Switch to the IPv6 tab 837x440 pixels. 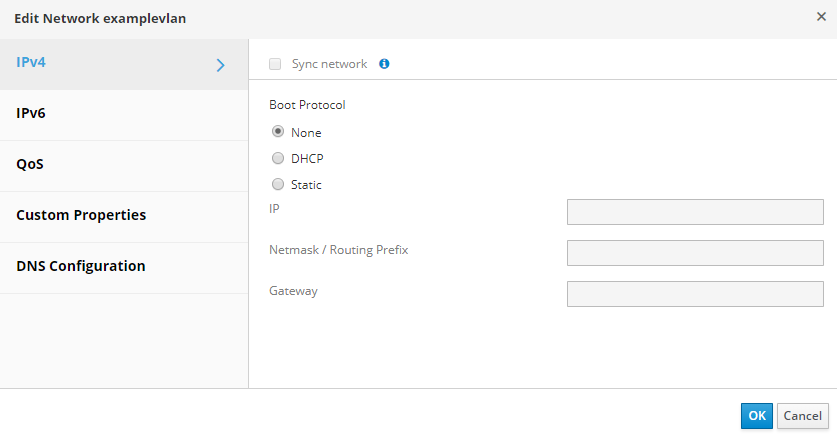(x=31, y=113)
